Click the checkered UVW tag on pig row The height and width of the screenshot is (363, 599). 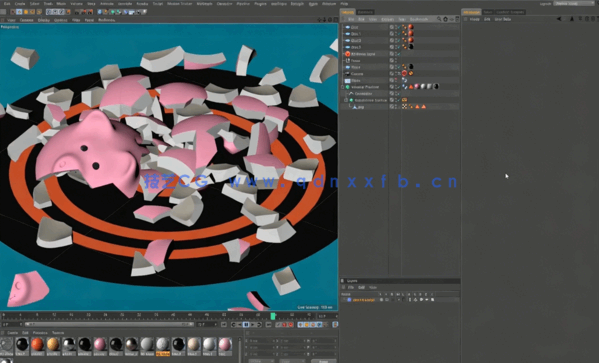click(404, 107)
